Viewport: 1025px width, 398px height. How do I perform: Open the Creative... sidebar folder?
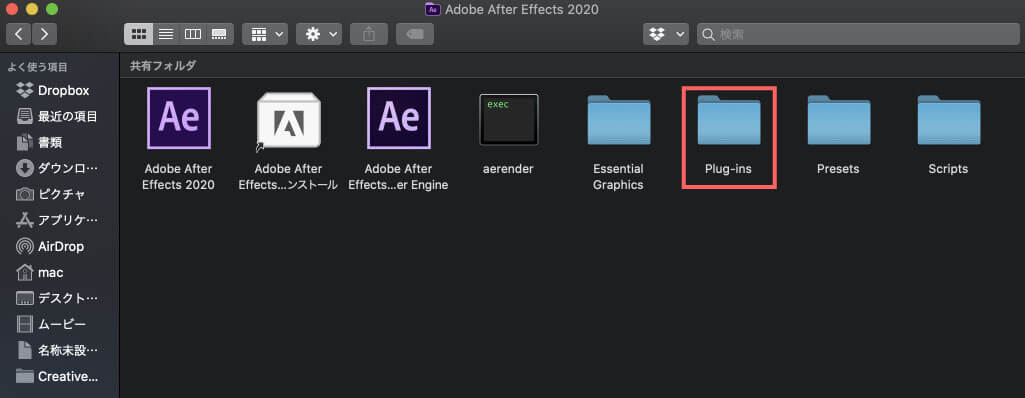[59, 376]
